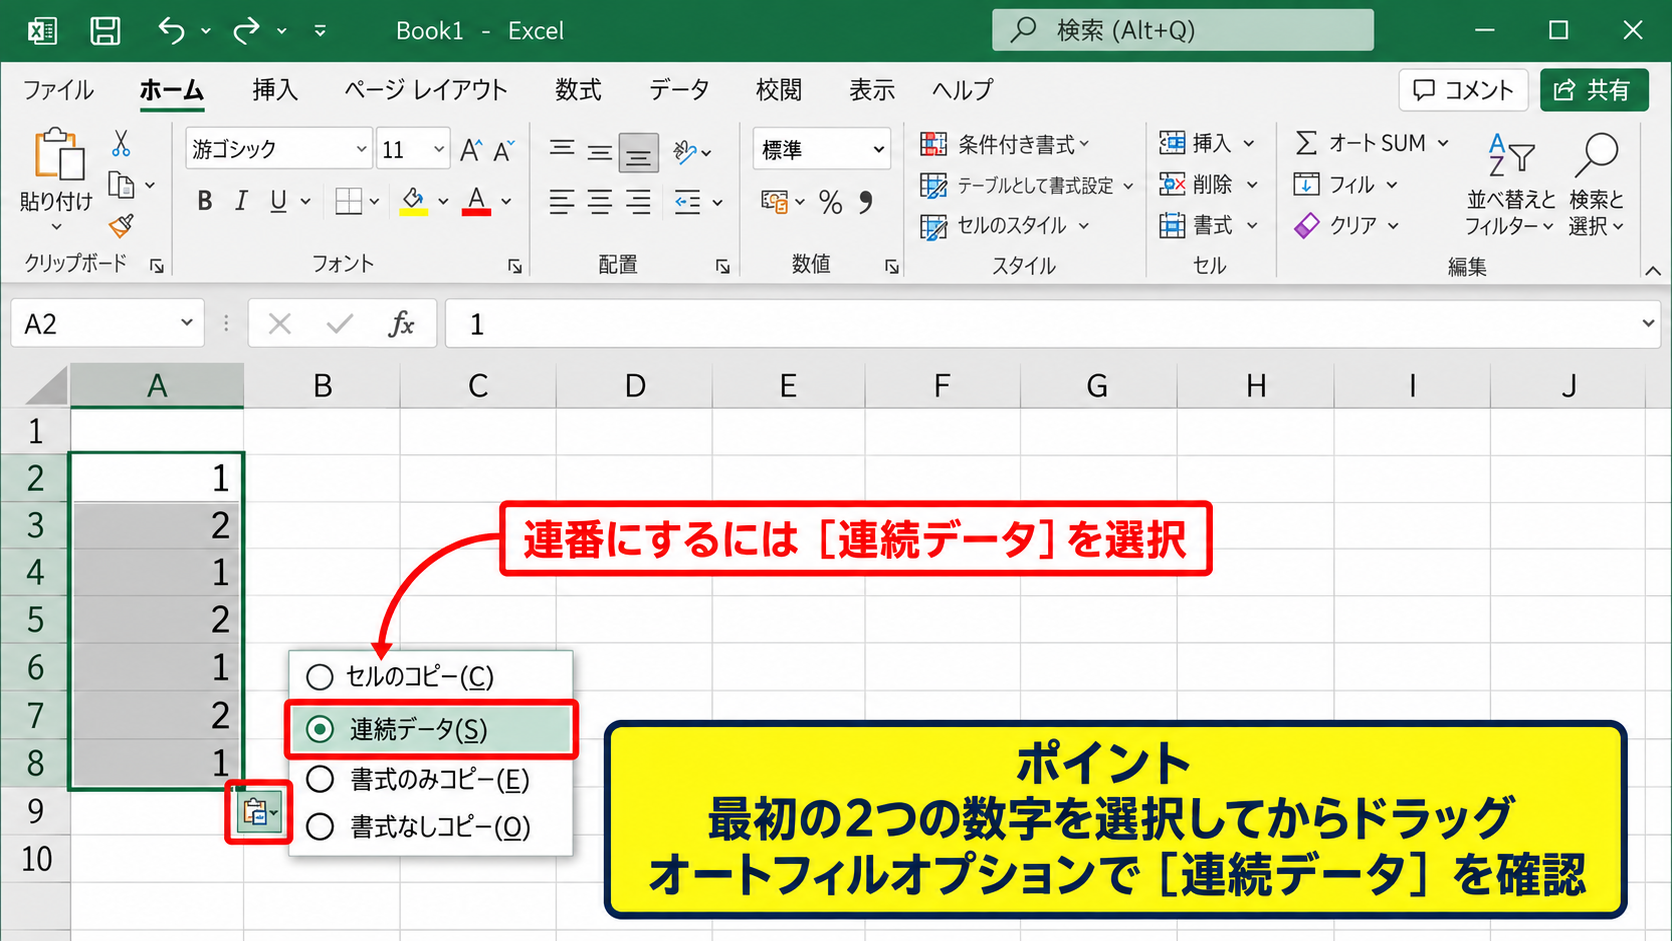Toggle Bold formatting
The height and width of the screenshot is (941, 1672).
pyautogui.click(x=204, y=202)
